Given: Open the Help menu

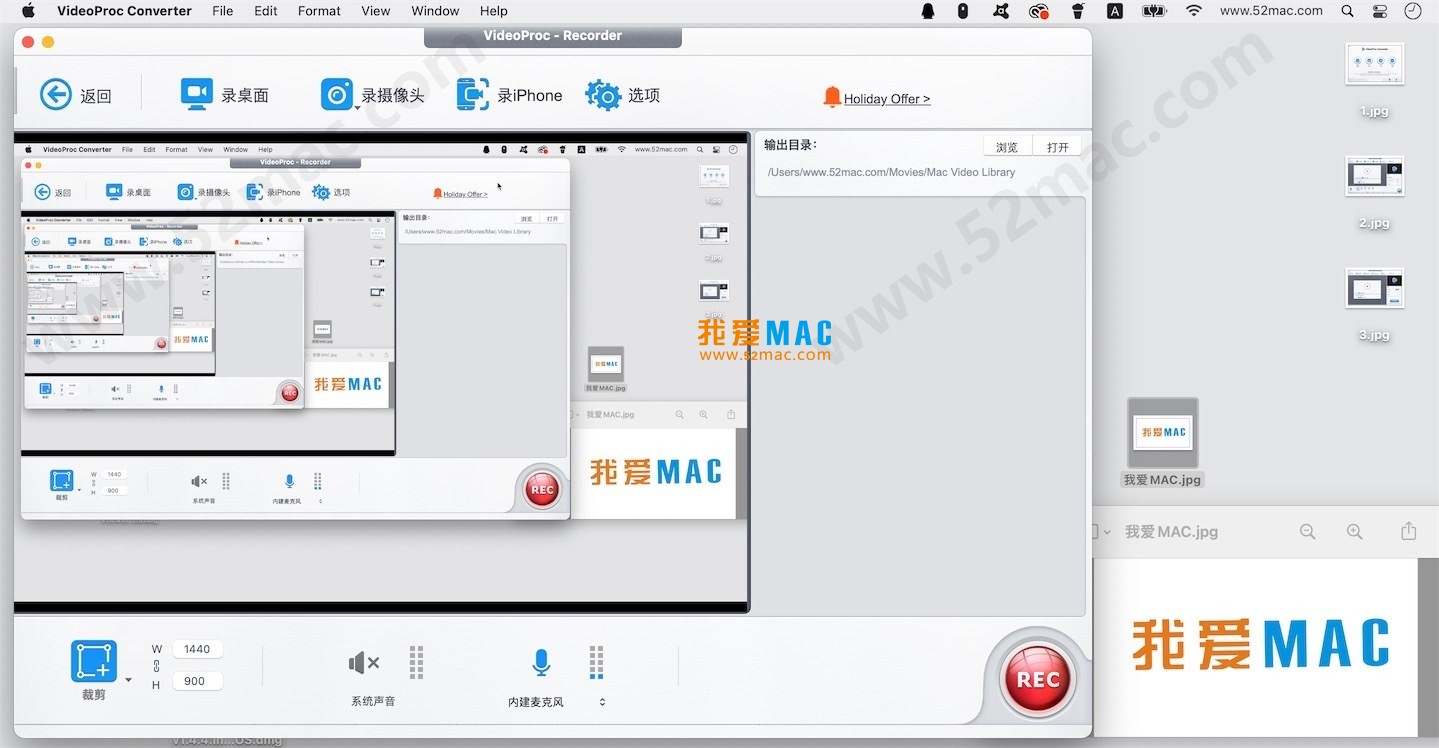Looking at the screenshot, I should (x=494, y=11).
